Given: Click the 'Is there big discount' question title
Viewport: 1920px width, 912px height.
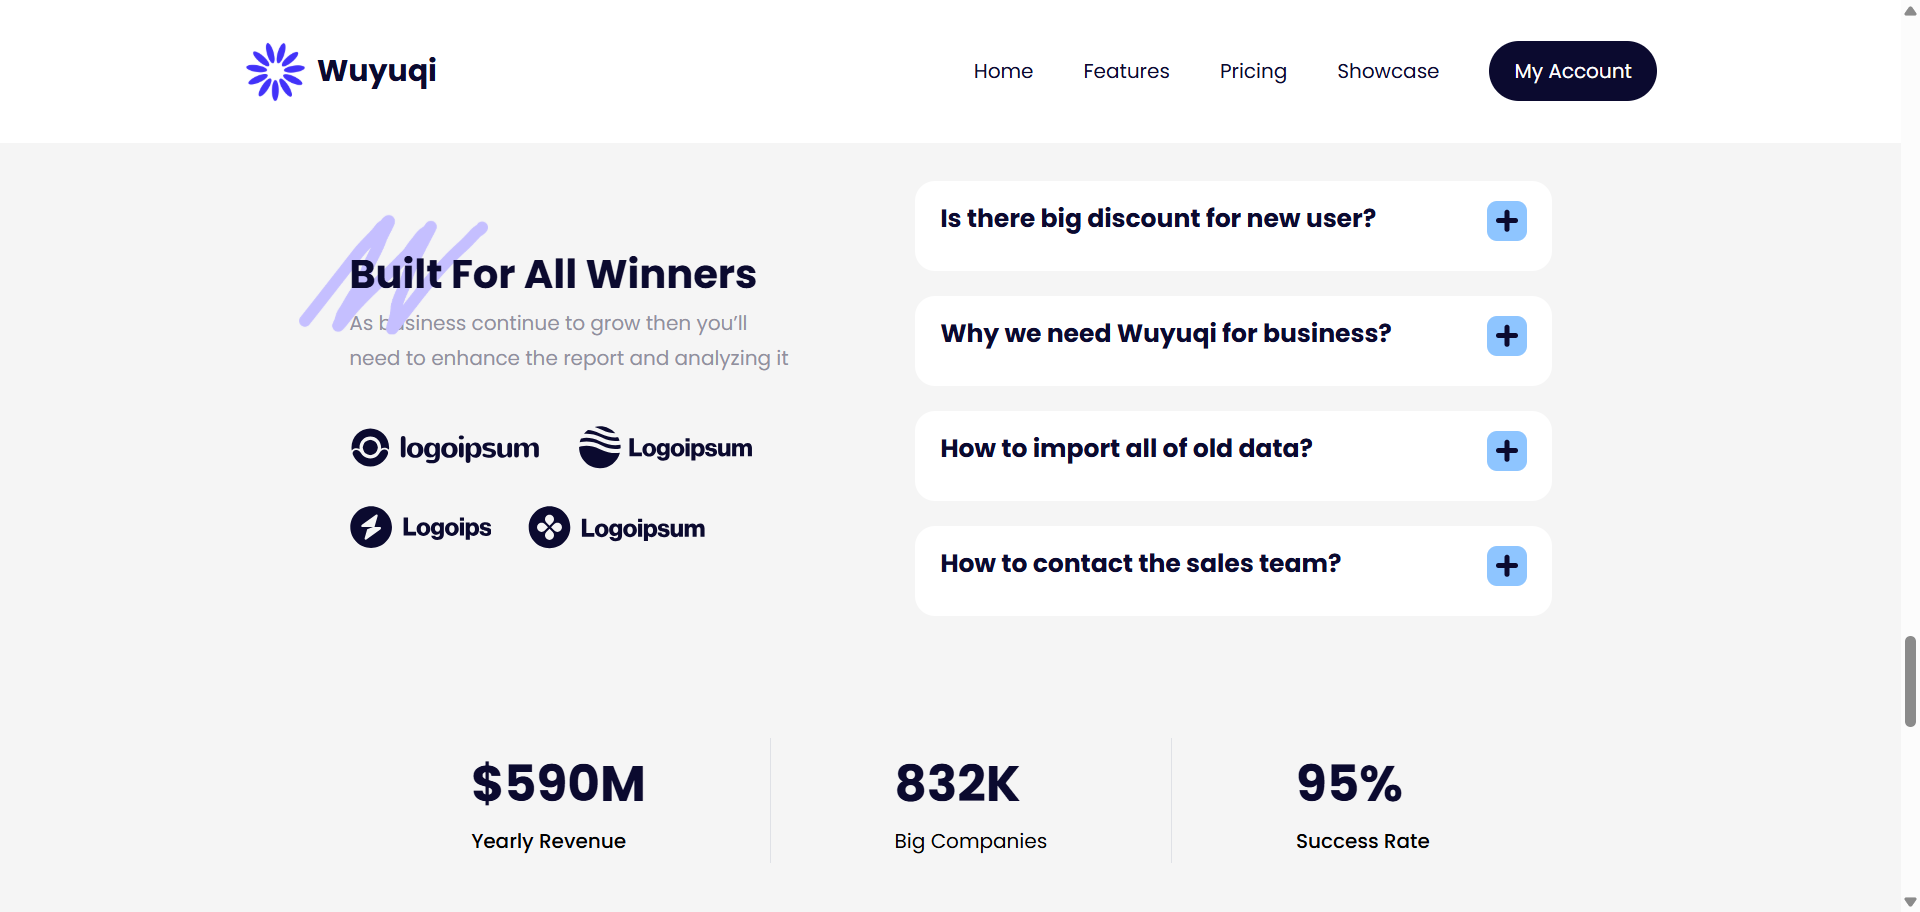Looking at the screenshot, I should (1157, 219).
